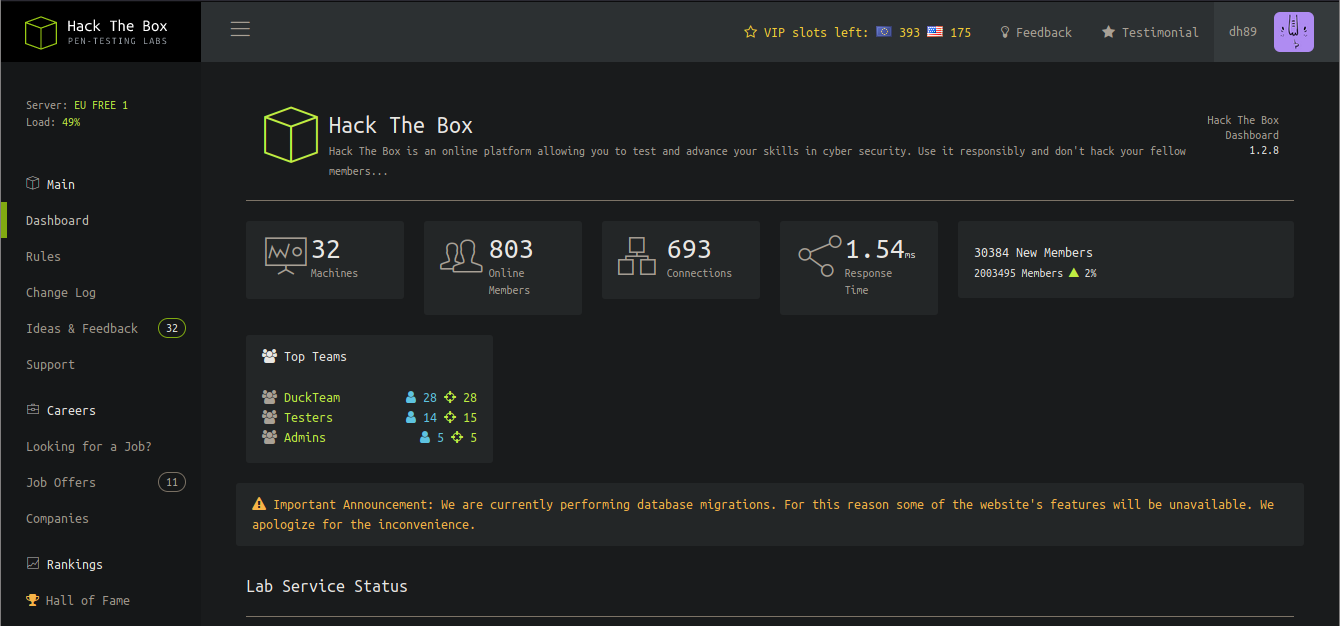Click Testers blue member count icon

point(411,417)
